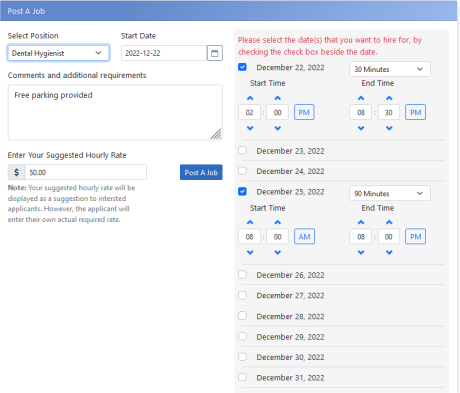Click the Post A Job button
460x393 pixels.
pos(201,172)
